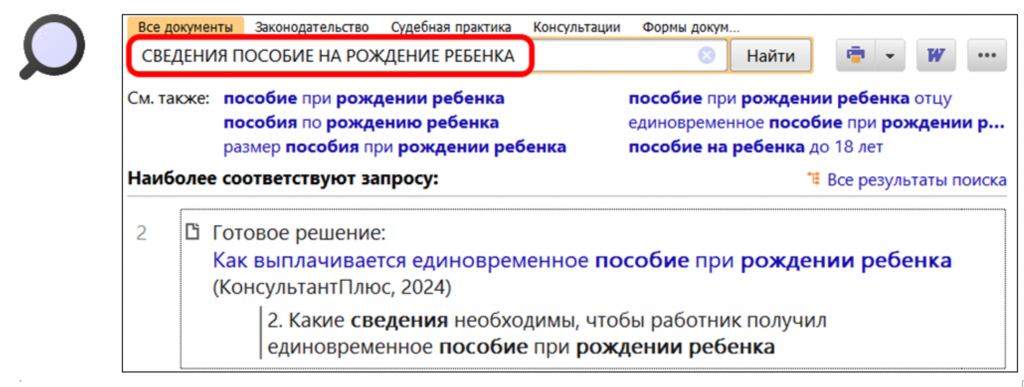The height and width of the screenshot is (387, 1024).
Task: Open the three-dots more options button
Action: pyautogui.click(x=986, y=55)
